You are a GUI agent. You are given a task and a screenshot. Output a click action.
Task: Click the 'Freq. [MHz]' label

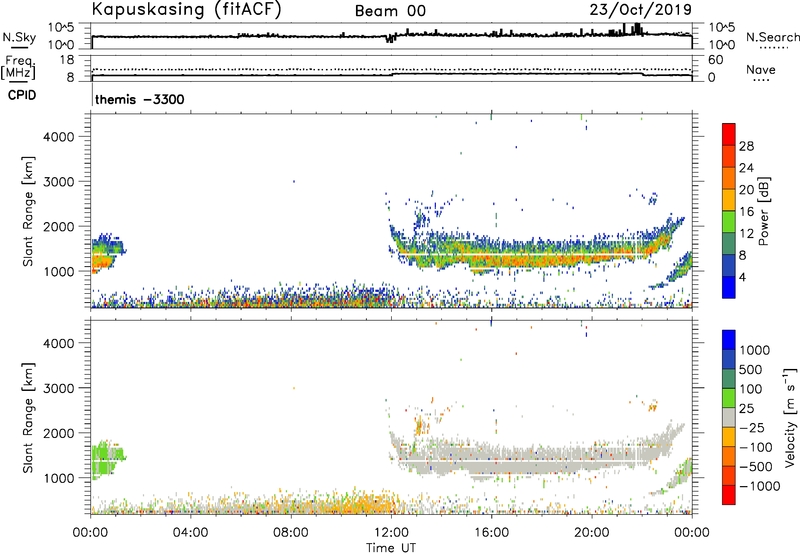click(20, 67)
